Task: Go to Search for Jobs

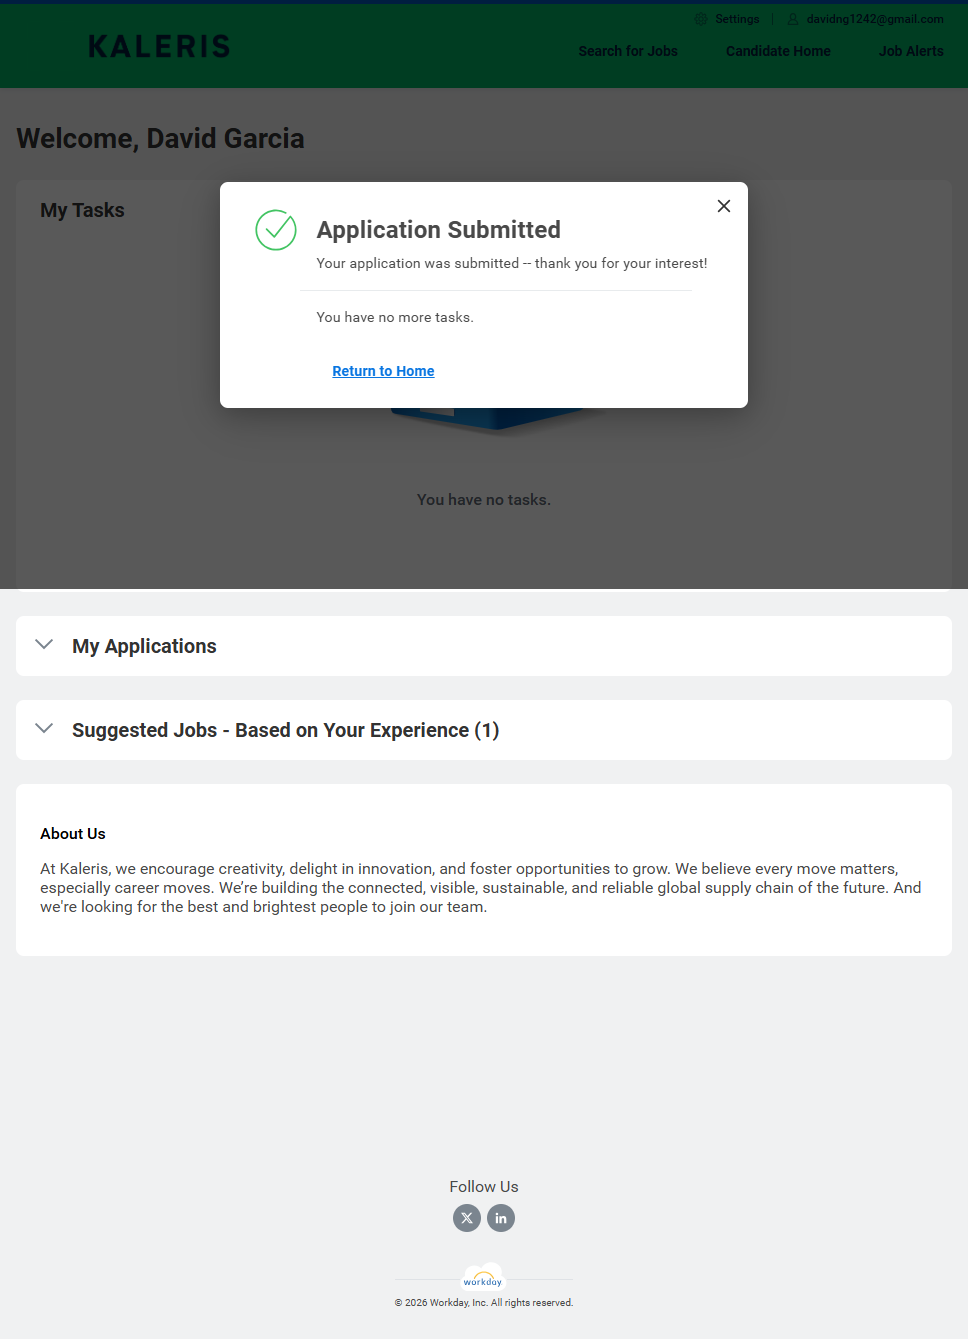Action: point(628,51)
